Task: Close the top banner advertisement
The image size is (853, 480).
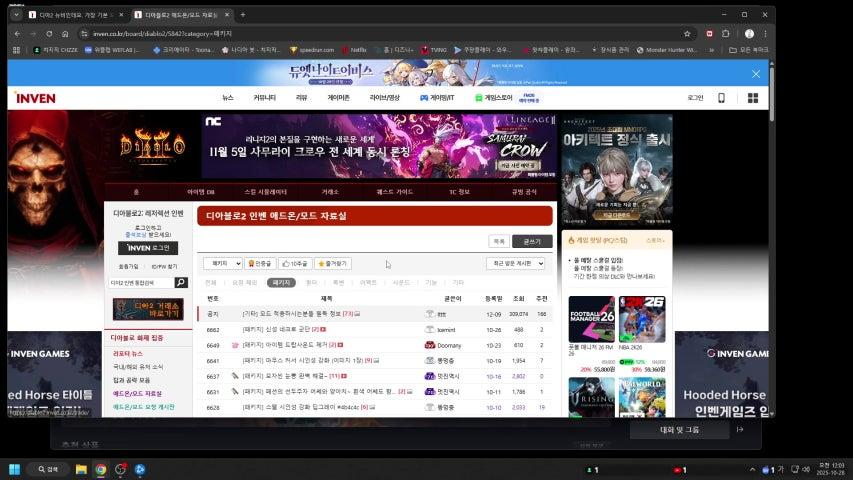Action: [x=756, y=73]
